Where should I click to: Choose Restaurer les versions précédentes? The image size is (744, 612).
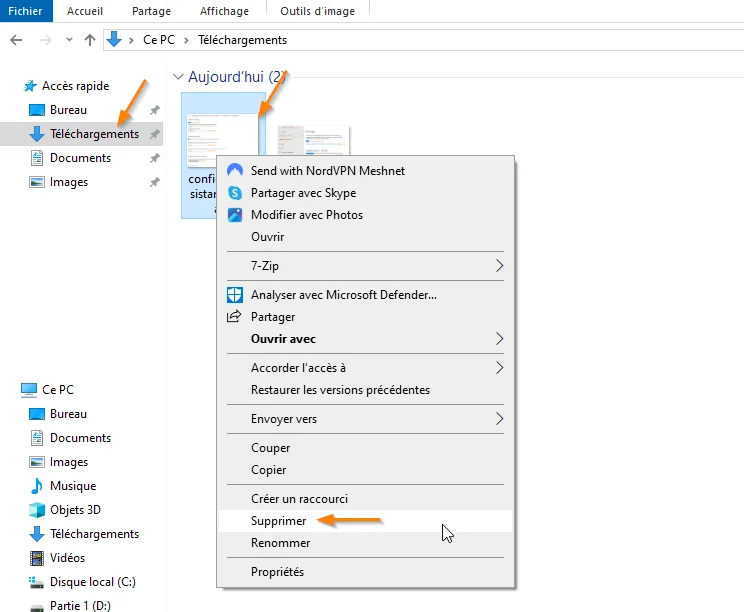click(x=365, y=390)
